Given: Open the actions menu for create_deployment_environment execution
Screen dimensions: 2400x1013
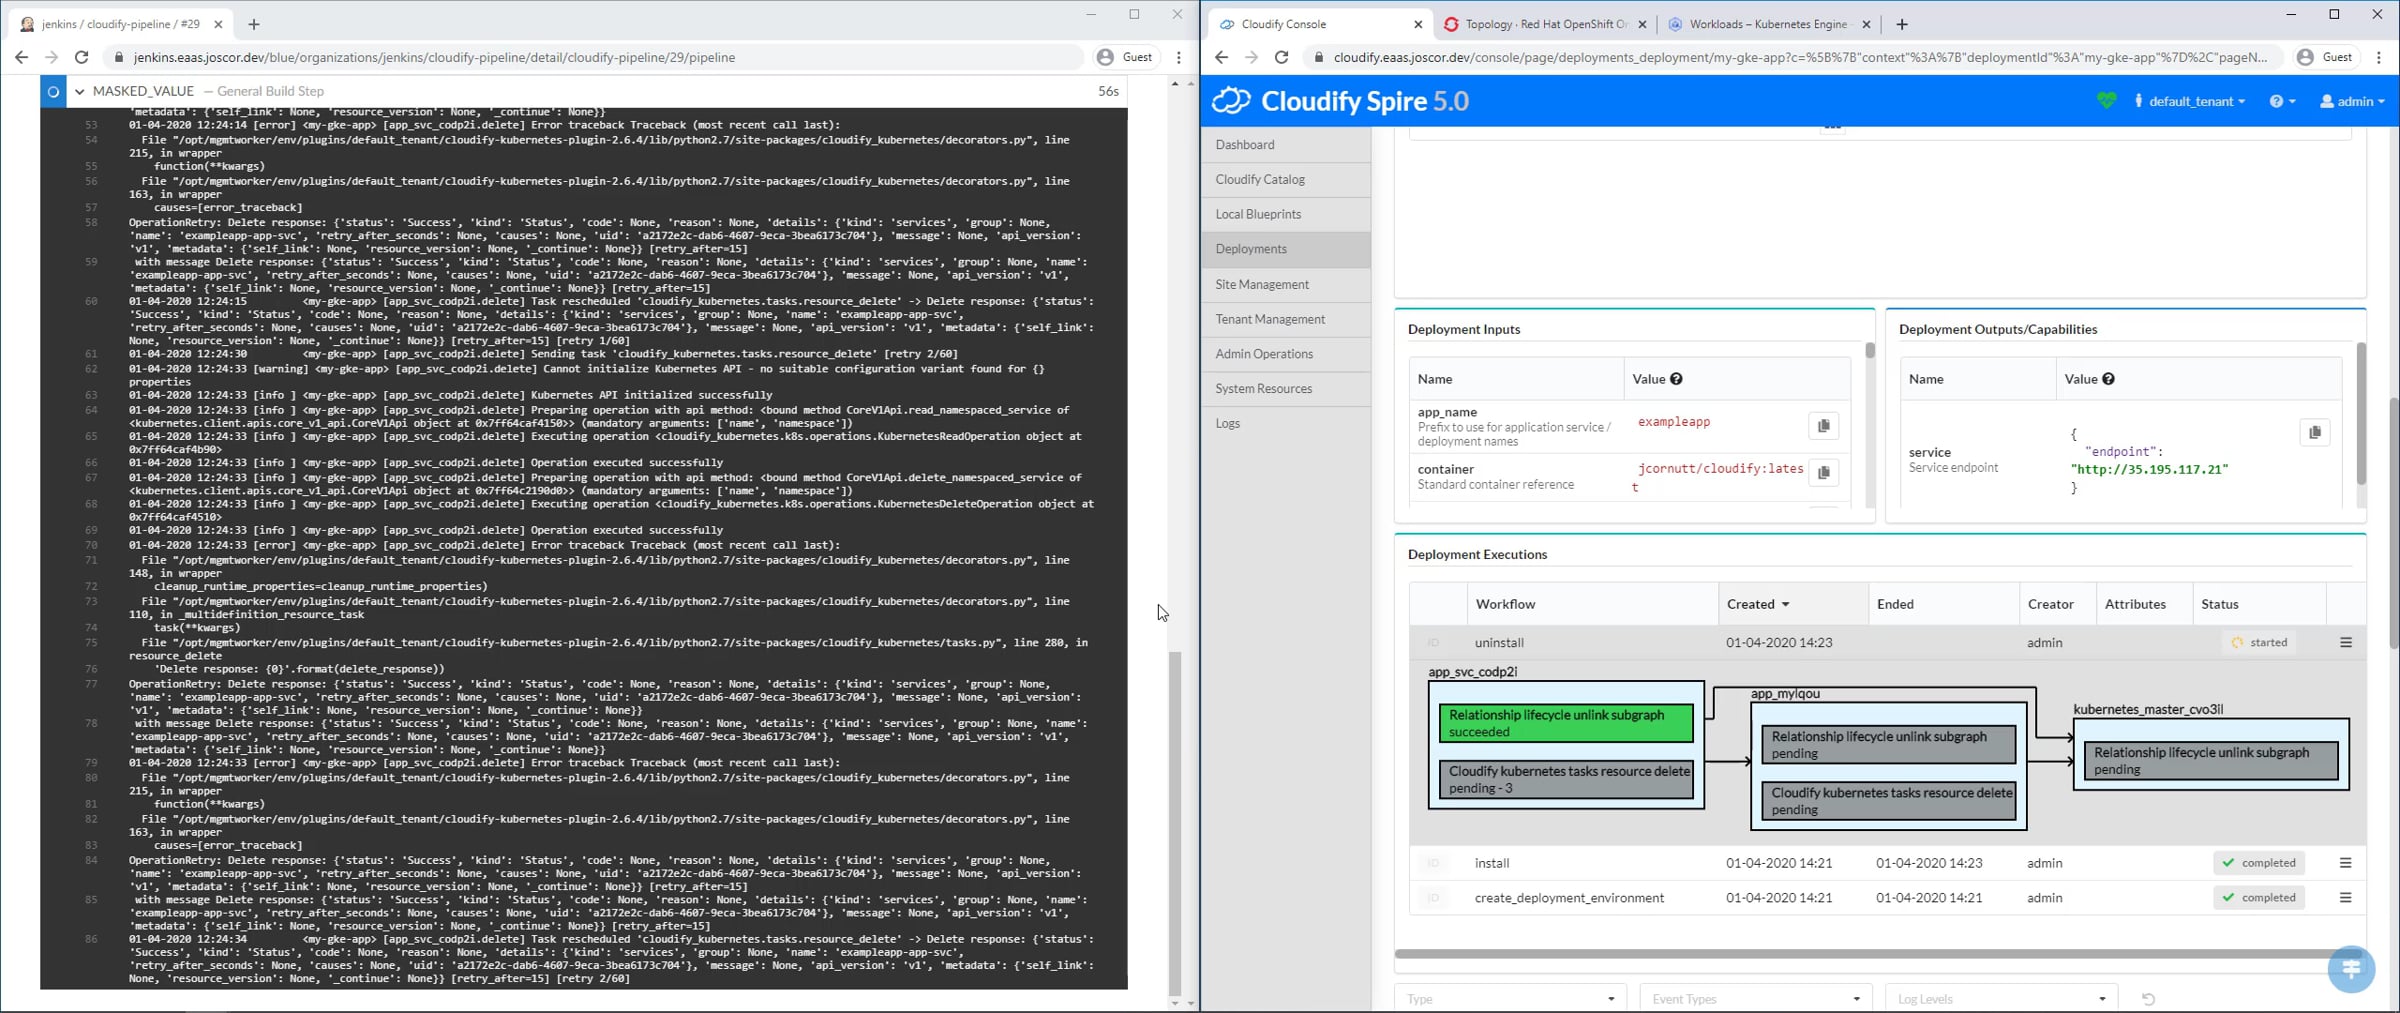Looking at the screenshot, I should tap(2345, 898).
